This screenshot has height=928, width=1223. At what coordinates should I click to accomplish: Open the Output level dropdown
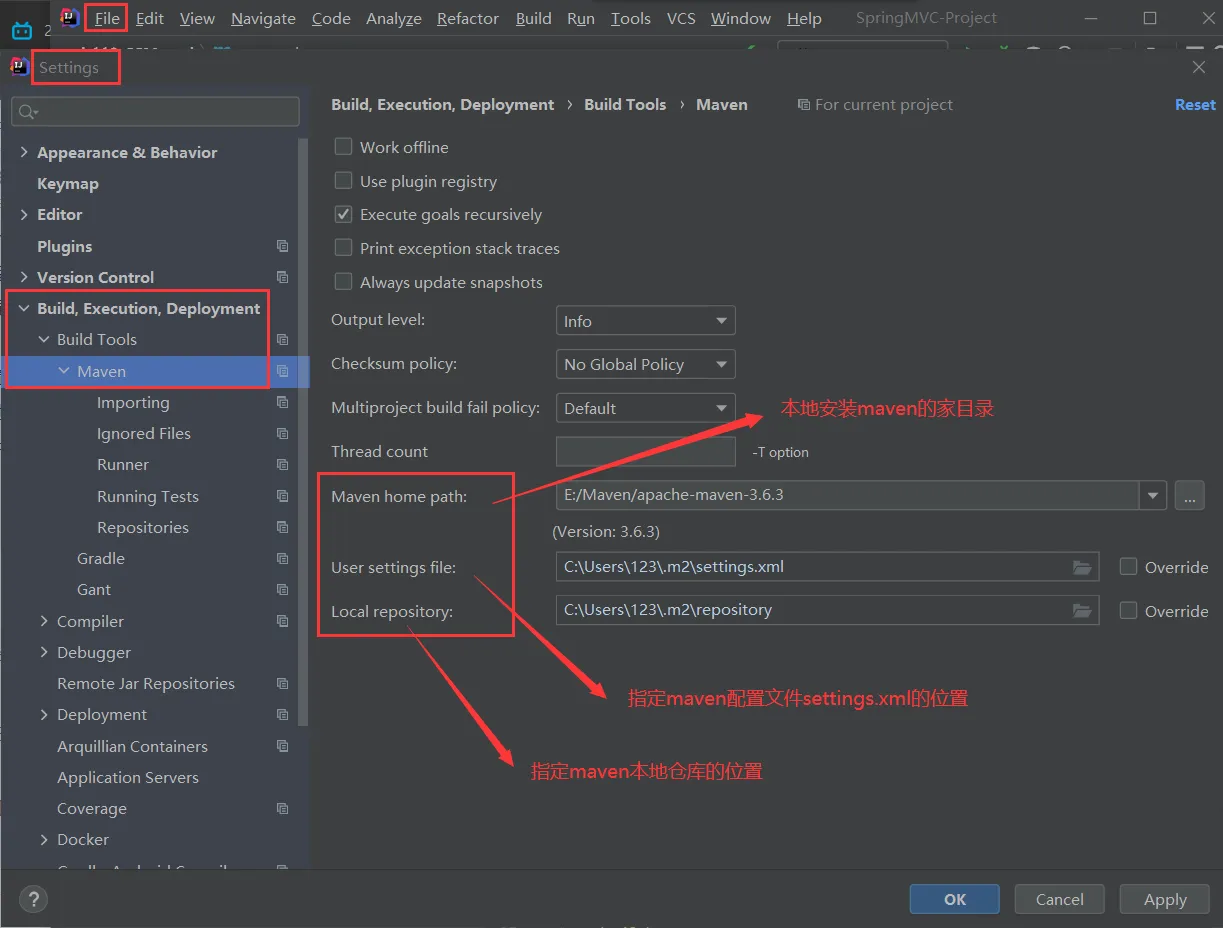tap(645, 321)
